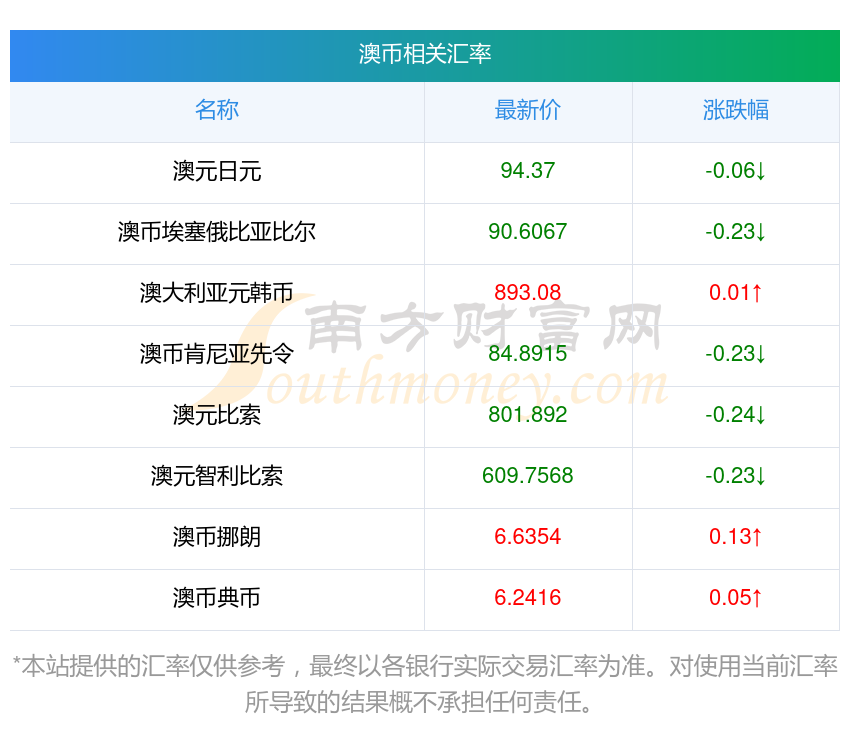
Task: Click the 609.7568 price value
Action: coord(527,476)
